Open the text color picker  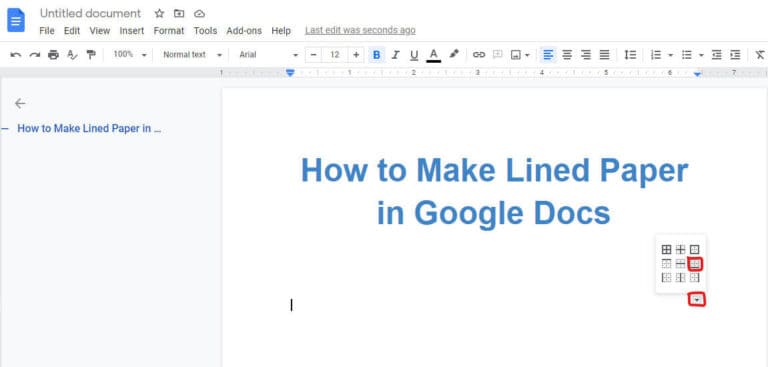433,55
